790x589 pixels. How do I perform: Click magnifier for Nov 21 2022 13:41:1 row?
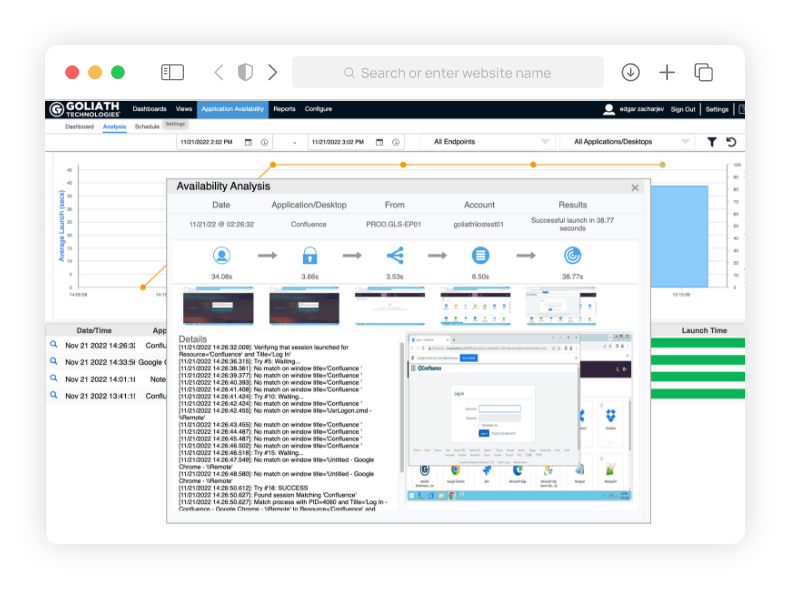point(53,395)
